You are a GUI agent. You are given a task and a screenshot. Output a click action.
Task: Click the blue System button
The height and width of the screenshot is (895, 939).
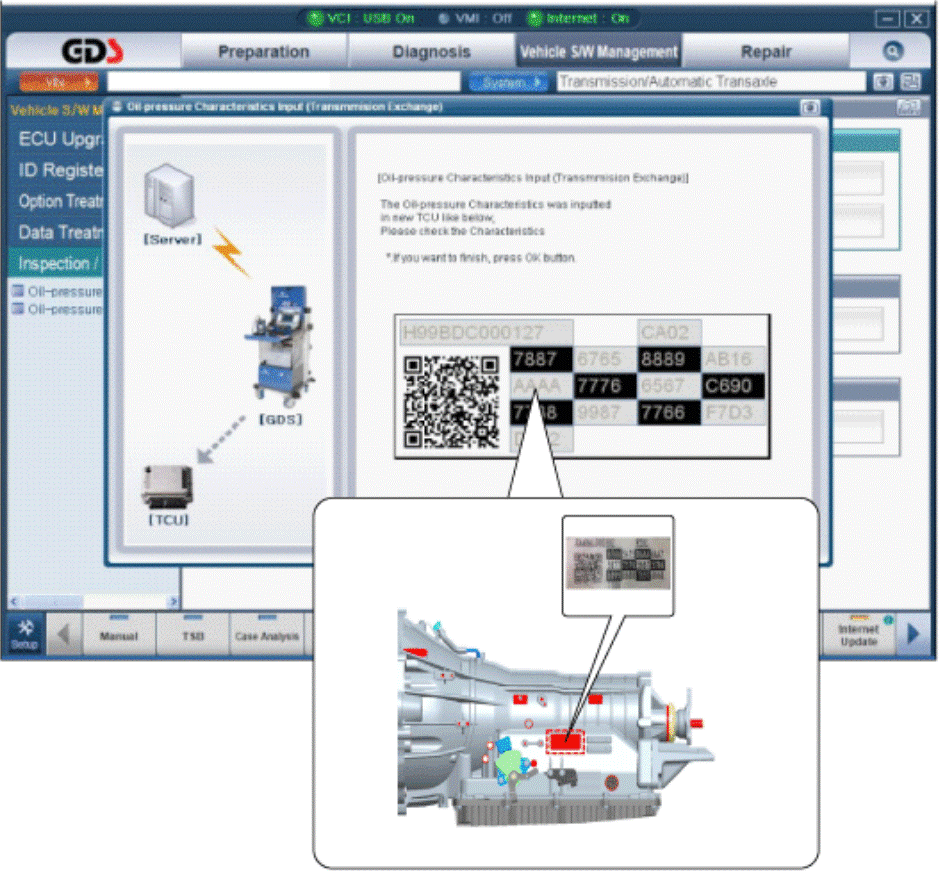tap(508, 82)
